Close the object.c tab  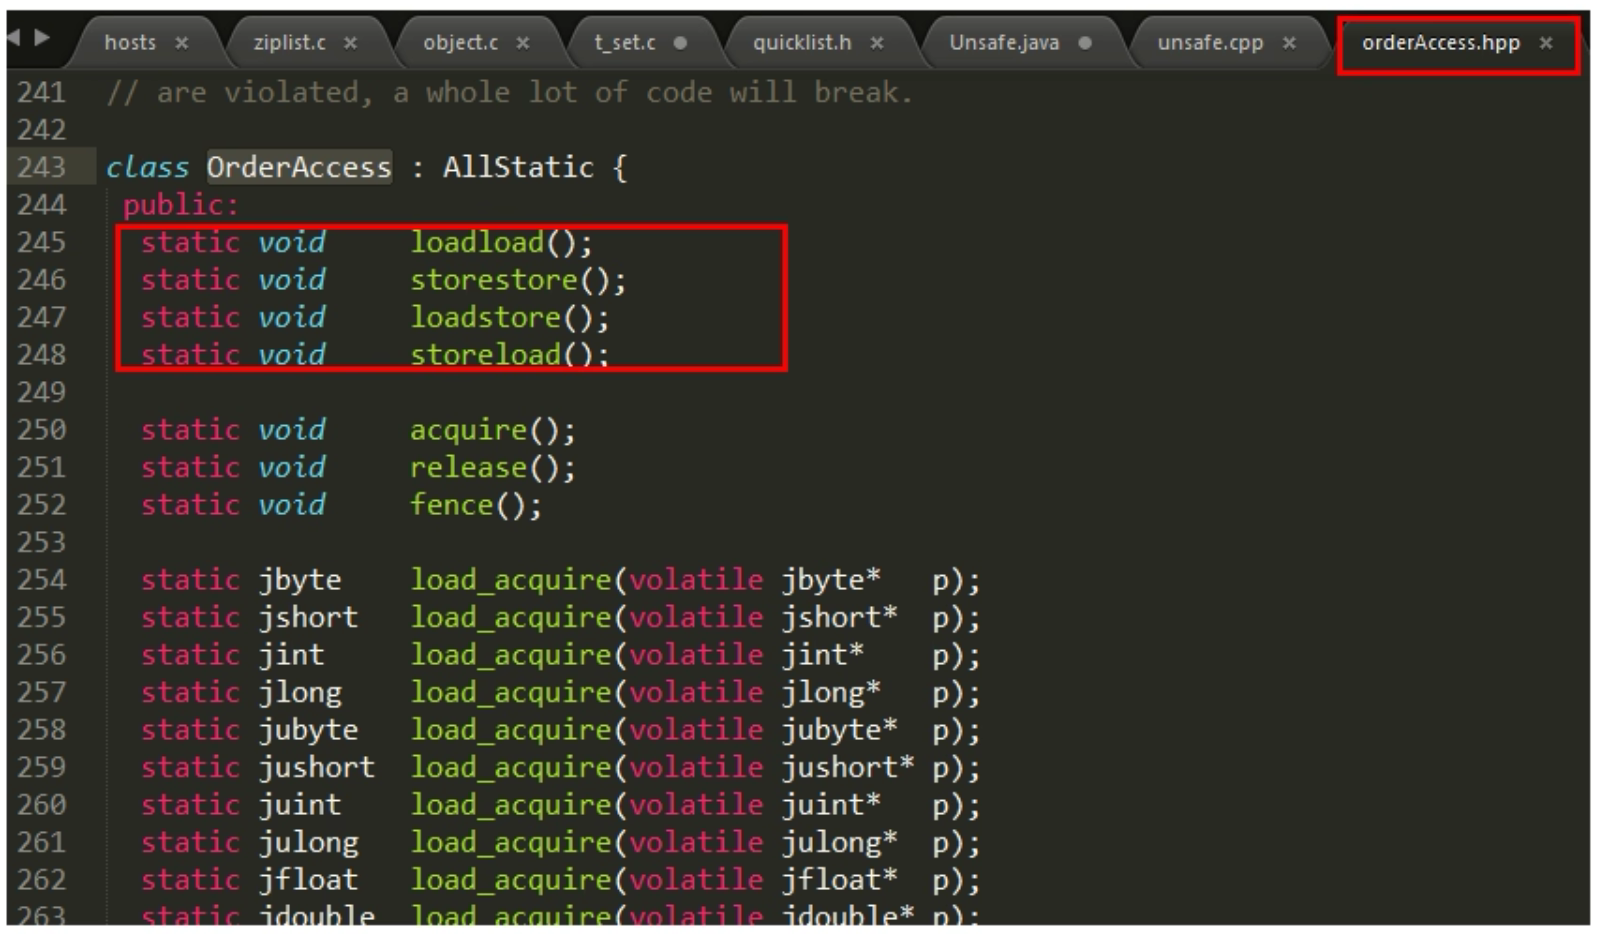(522, 43)
